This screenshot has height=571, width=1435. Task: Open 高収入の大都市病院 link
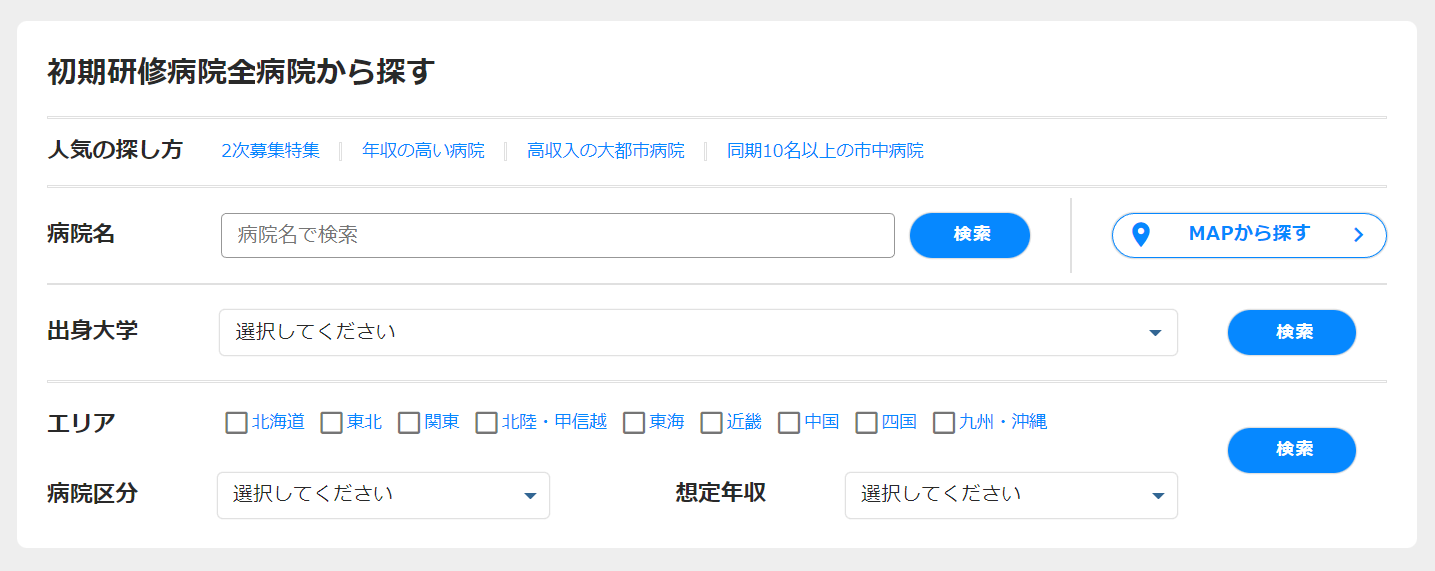point(606,151)
